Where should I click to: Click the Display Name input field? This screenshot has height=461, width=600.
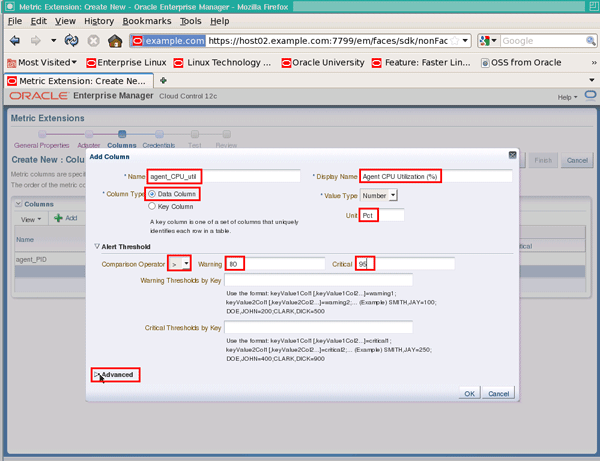(436, 176)
